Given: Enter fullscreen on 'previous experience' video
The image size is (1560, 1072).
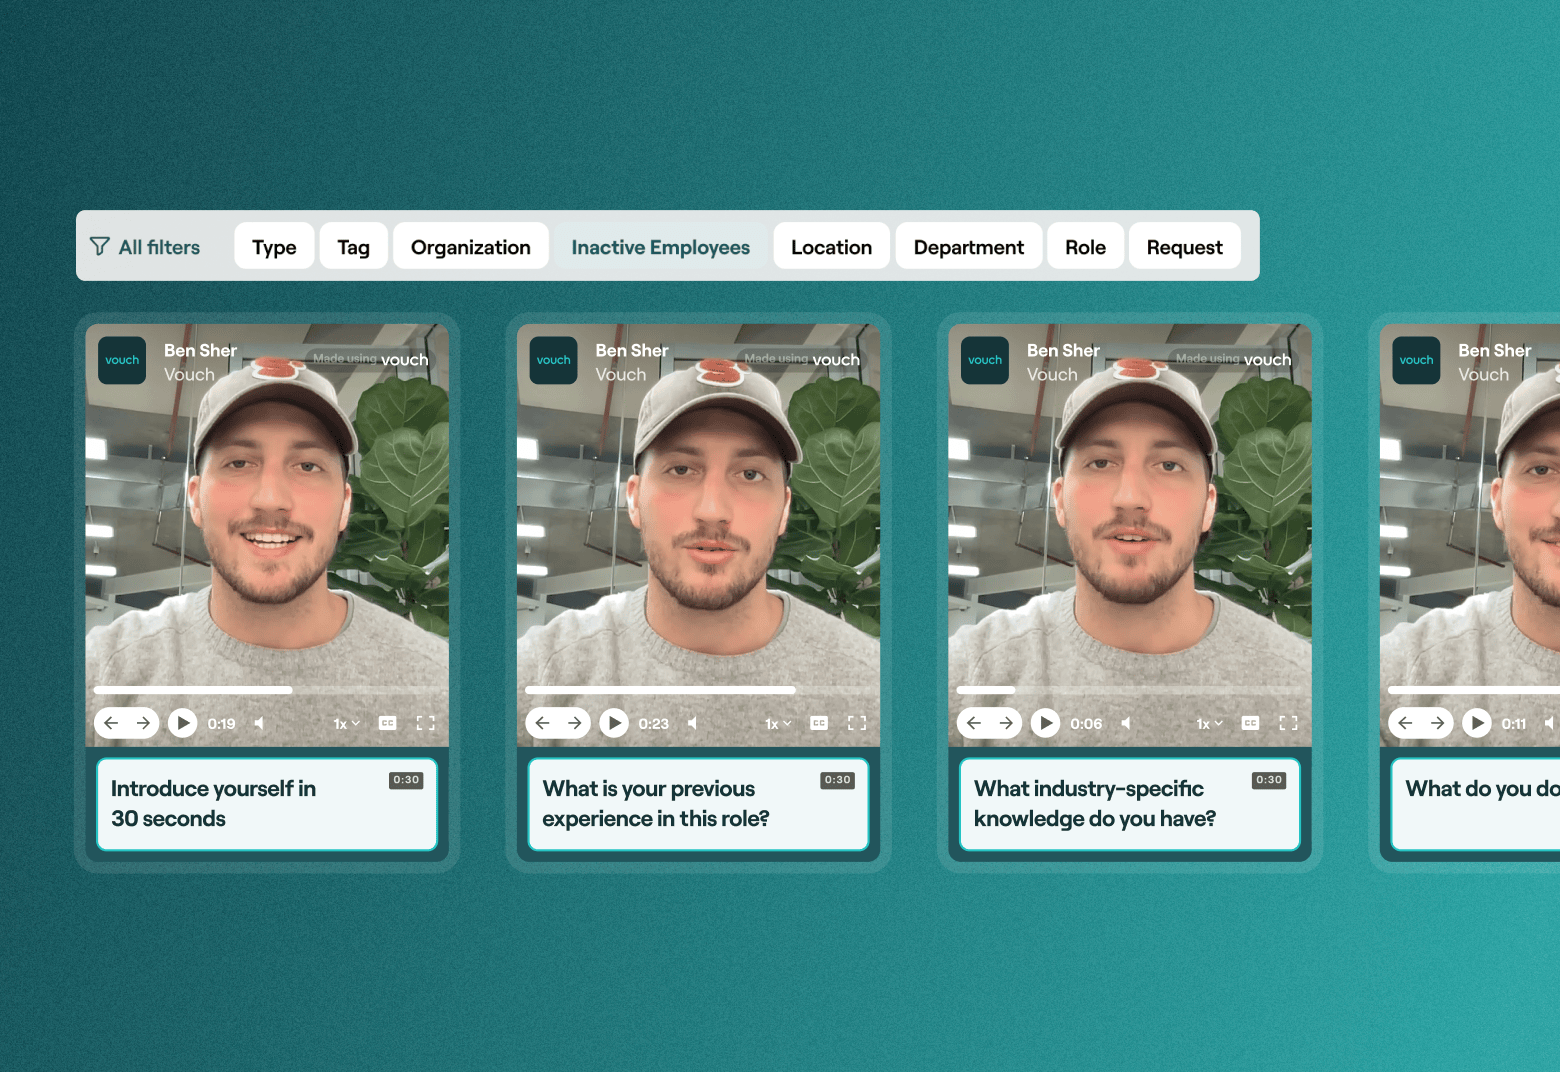Looking at the screenshot, I should [x=857, y=723].
